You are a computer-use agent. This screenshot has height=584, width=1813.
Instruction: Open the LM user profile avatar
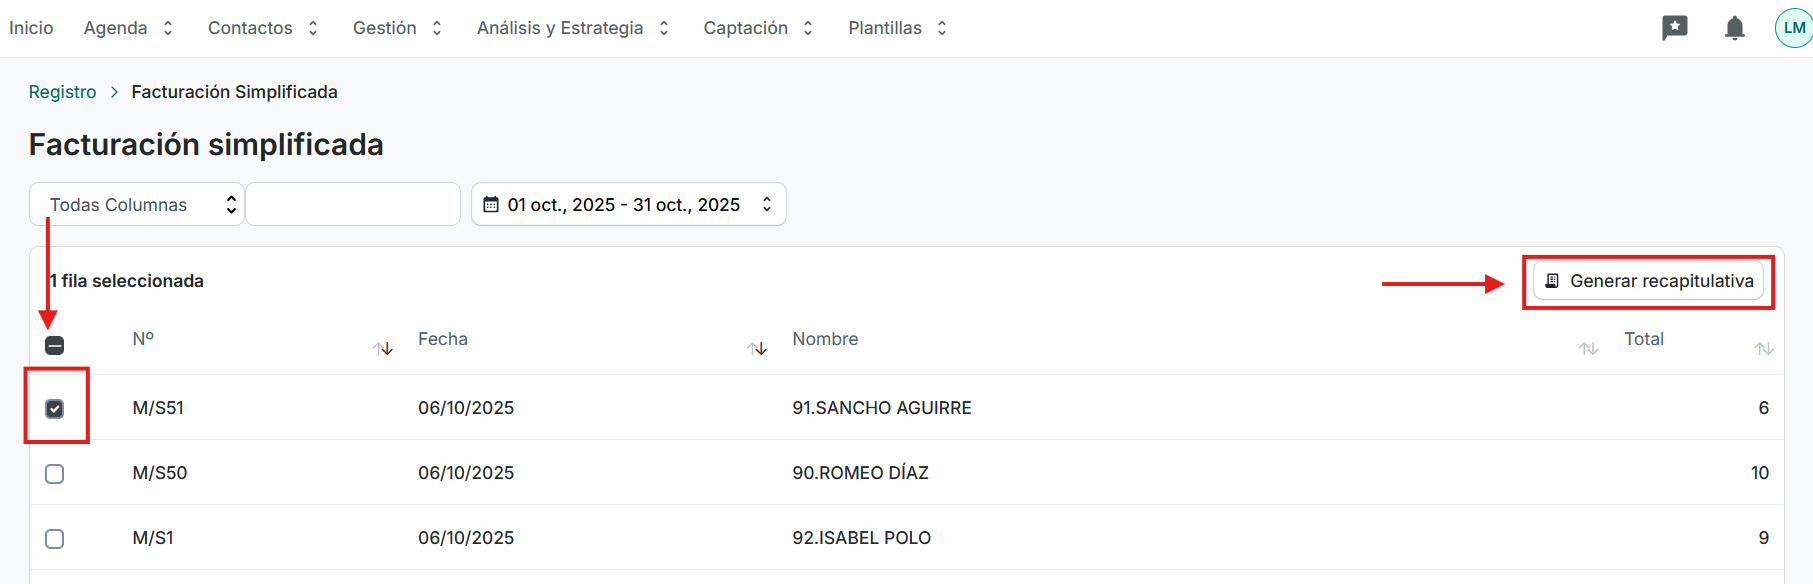coord(1794,28)
